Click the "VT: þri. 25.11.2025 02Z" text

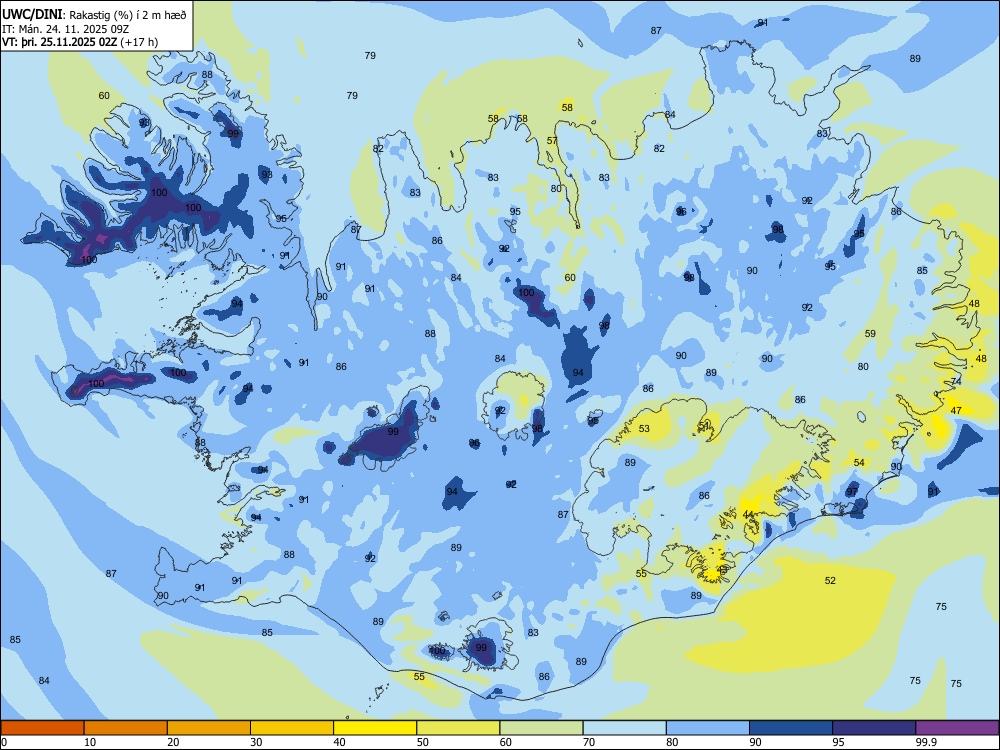(59, 42)
